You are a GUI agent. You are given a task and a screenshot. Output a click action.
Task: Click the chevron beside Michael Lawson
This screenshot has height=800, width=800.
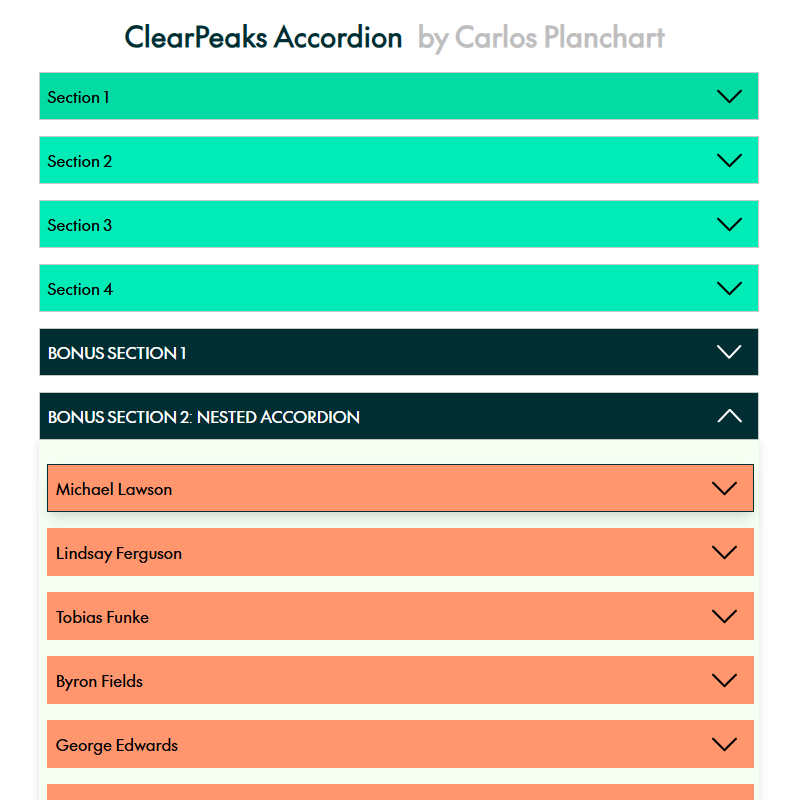click(x=724, y=489)
